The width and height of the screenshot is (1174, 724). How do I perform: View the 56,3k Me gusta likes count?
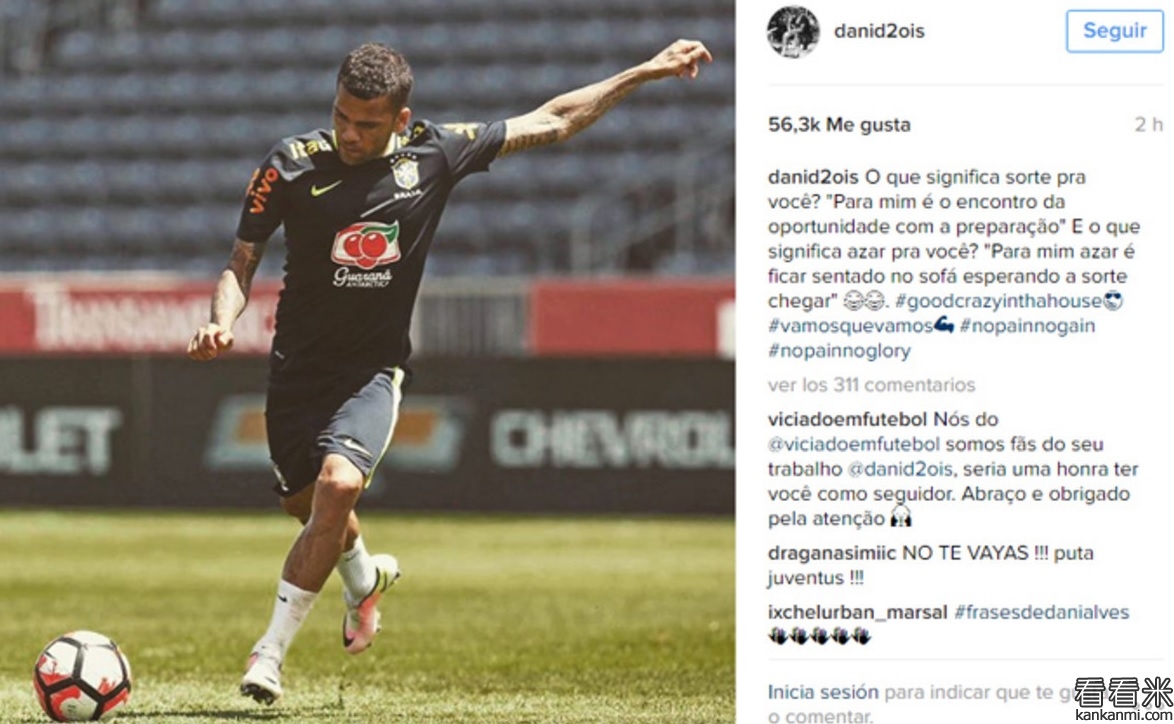click(x=839, y=124)
